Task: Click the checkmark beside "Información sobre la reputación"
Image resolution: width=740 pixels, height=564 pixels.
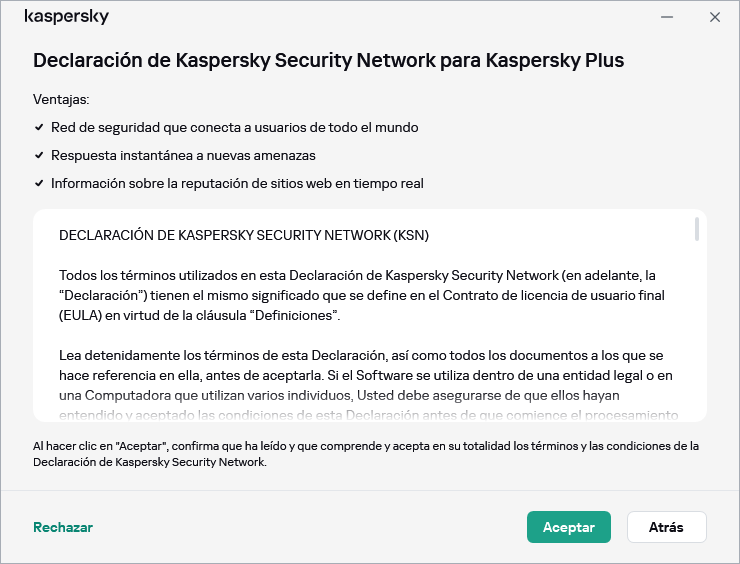Action: [x=39, y=184]
